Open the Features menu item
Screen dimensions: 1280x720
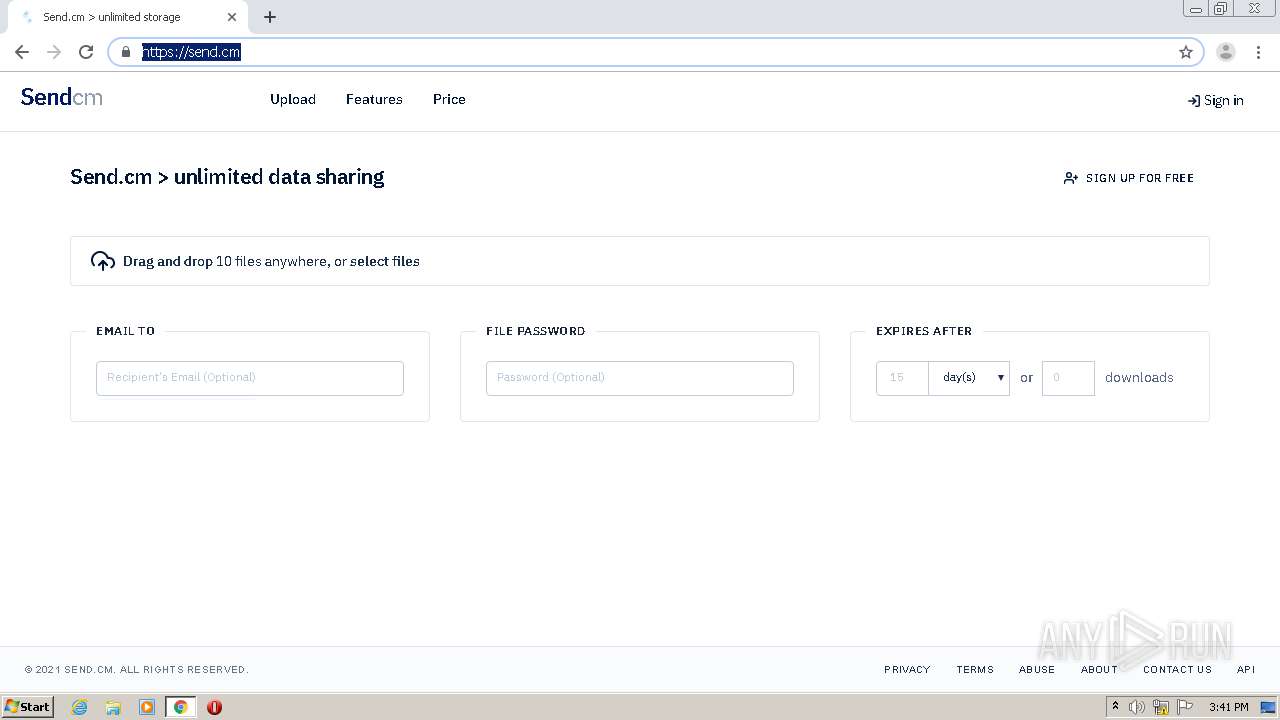click(x=374, y=99)
